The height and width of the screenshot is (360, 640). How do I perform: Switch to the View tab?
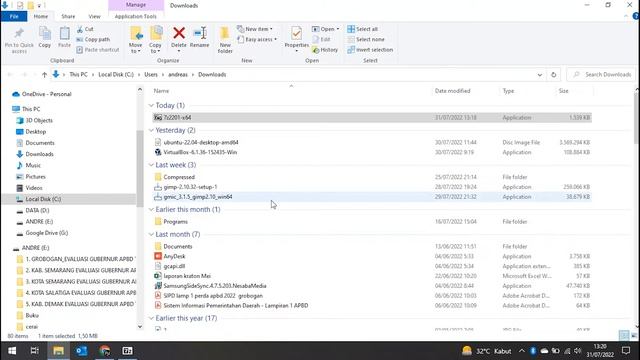click(94, 16)
